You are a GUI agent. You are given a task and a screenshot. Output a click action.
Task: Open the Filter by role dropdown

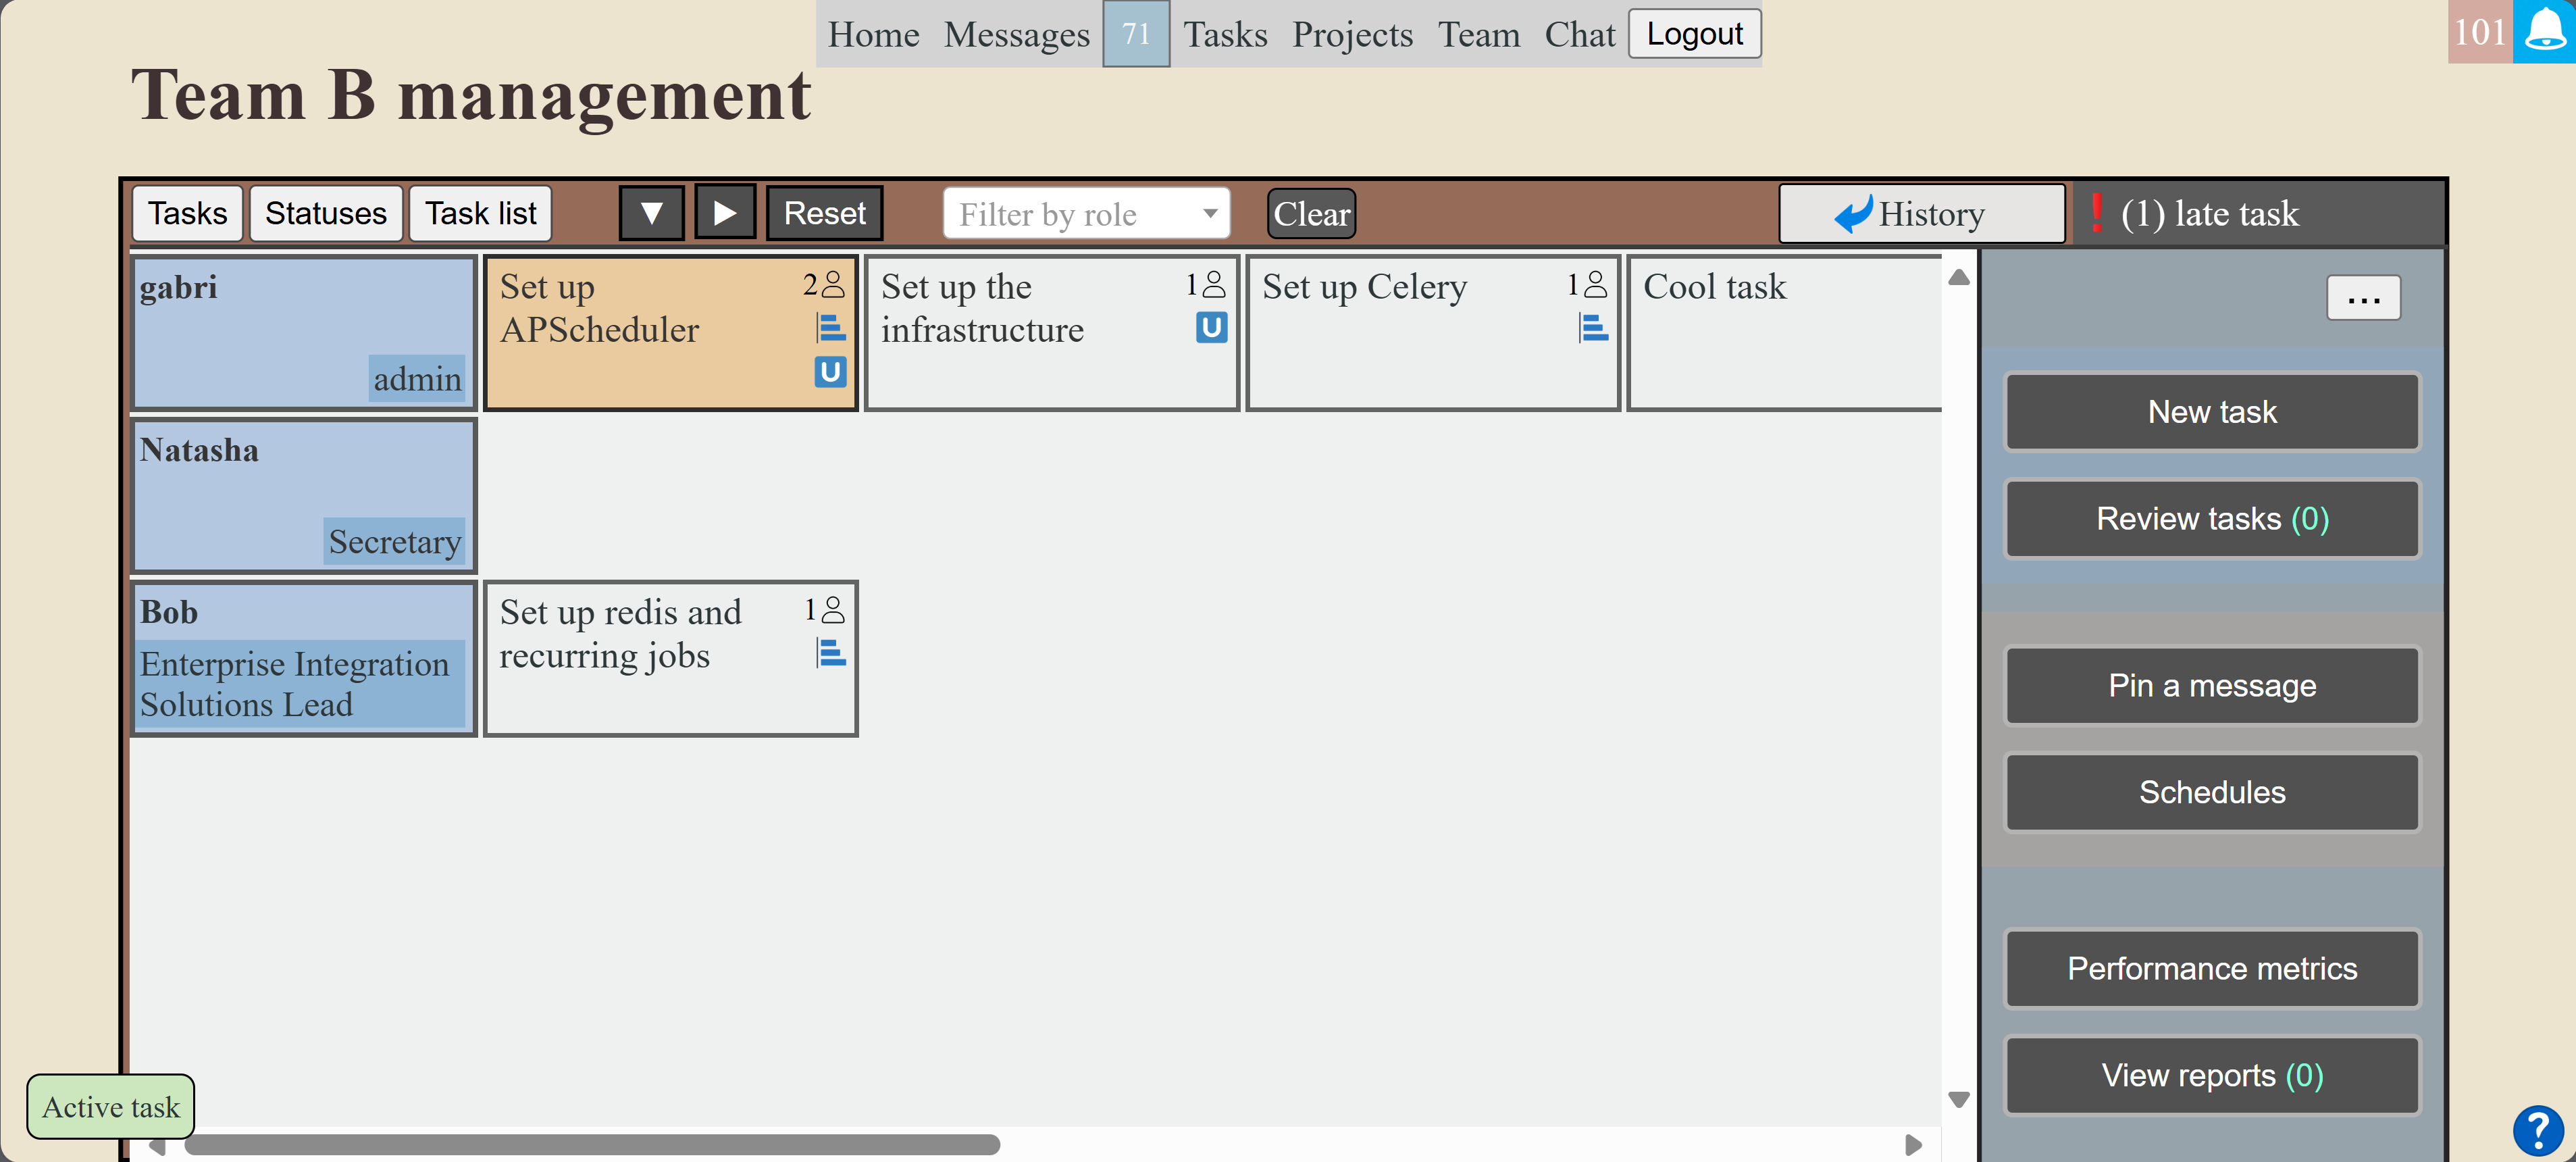point(1086,213)
